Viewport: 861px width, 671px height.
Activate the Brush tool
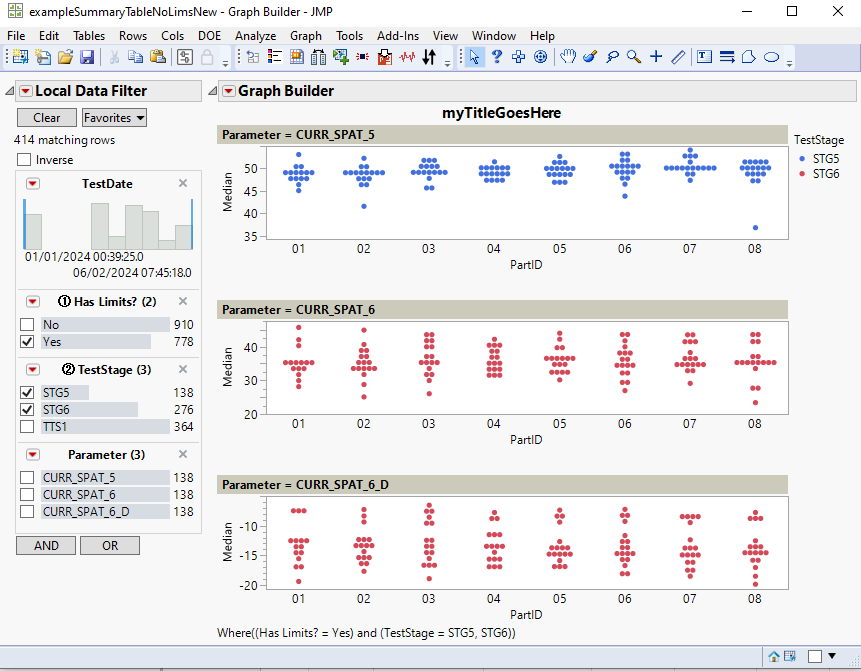click(x=589, y=57)
